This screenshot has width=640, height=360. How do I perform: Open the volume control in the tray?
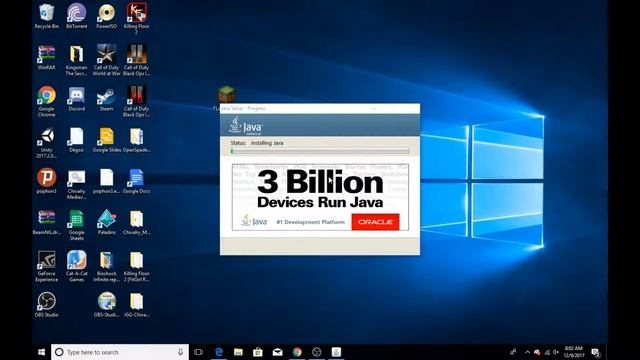tap(556, 352)
